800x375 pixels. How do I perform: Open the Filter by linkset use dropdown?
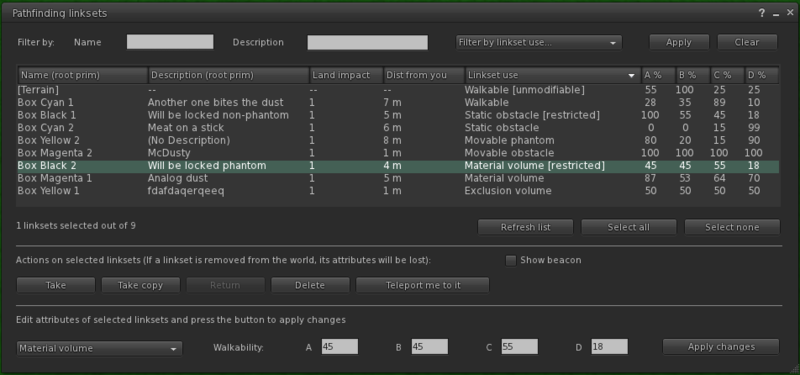click(538, 42)
